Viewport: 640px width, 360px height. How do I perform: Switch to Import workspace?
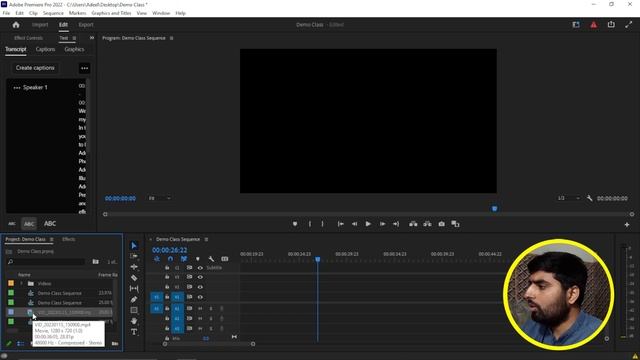pos(40,25)
